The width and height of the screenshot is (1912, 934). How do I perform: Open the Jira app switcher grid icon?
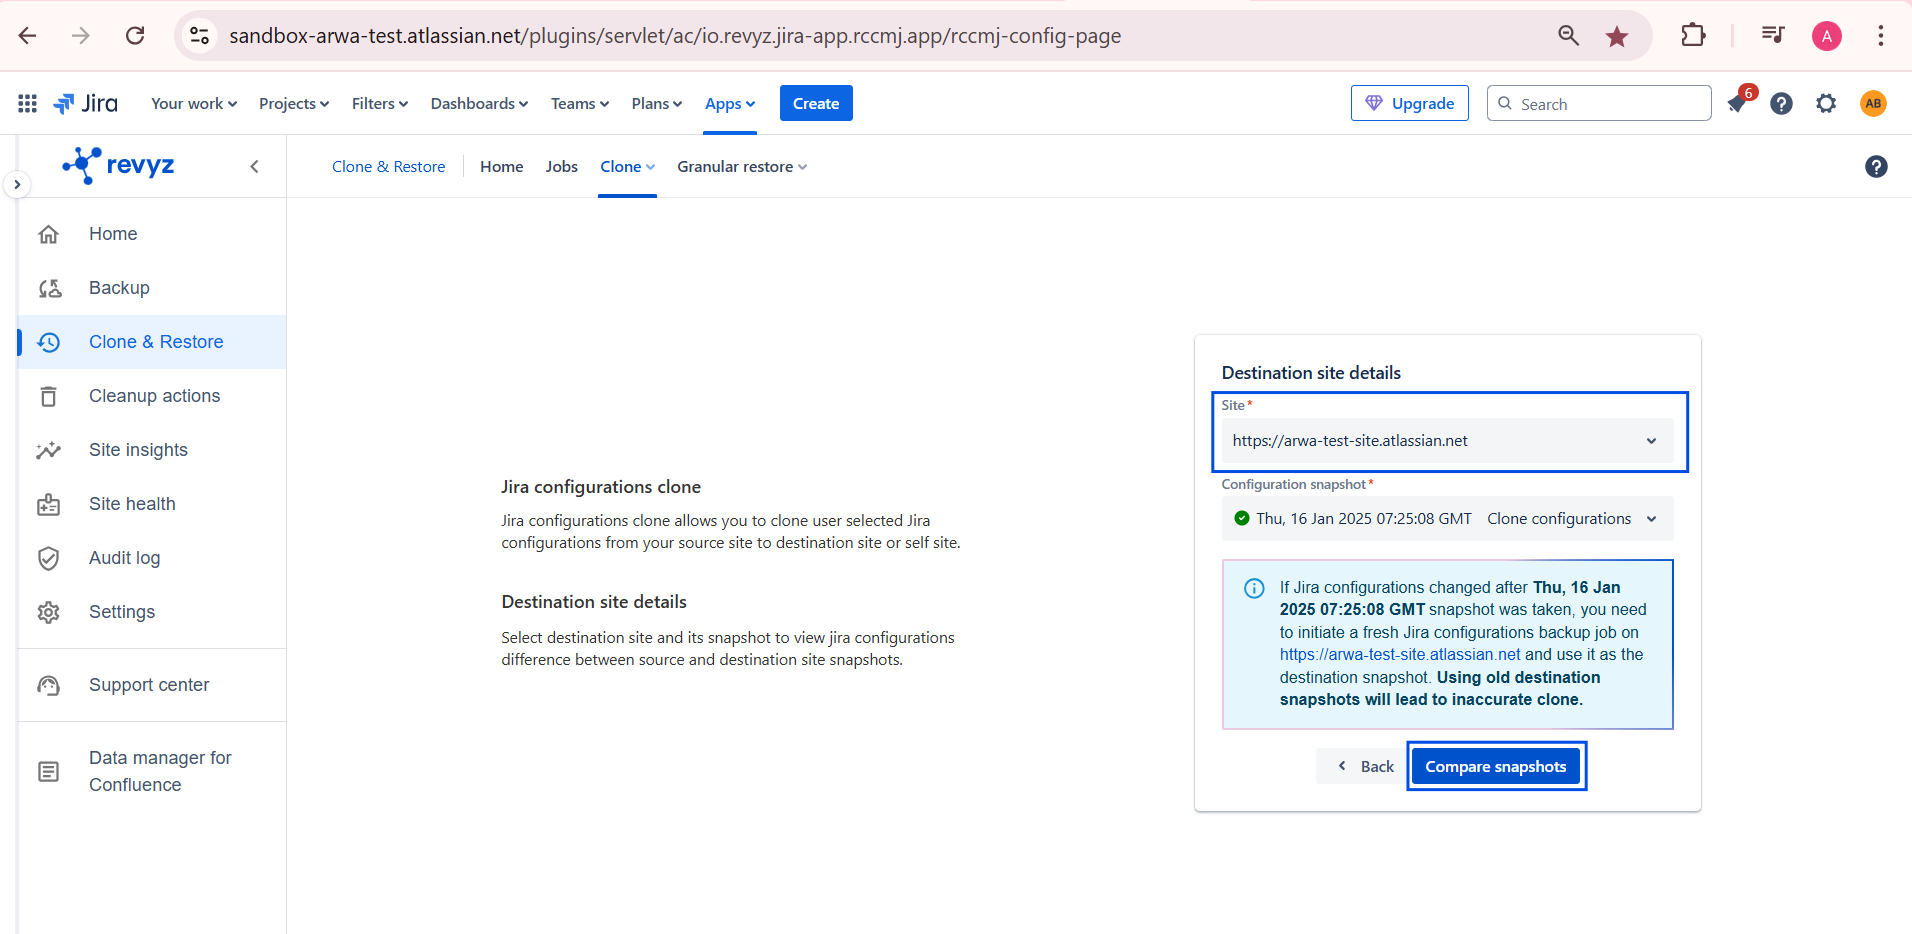click(27, 103)
